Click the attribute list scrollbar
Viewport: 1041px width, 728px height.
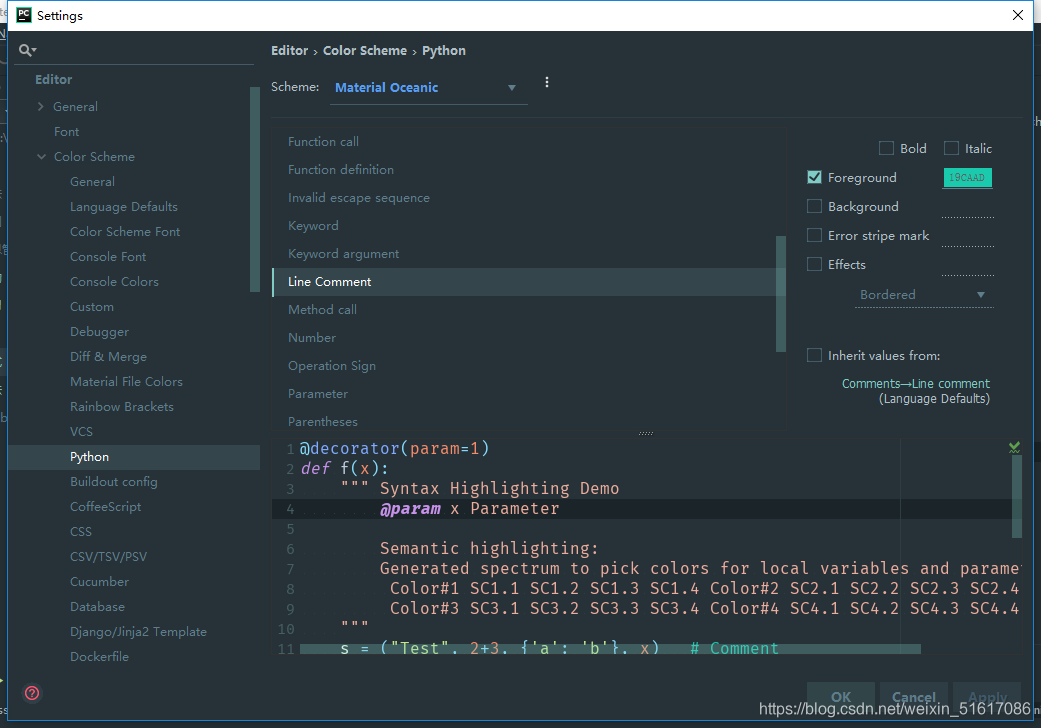[781, 294]
